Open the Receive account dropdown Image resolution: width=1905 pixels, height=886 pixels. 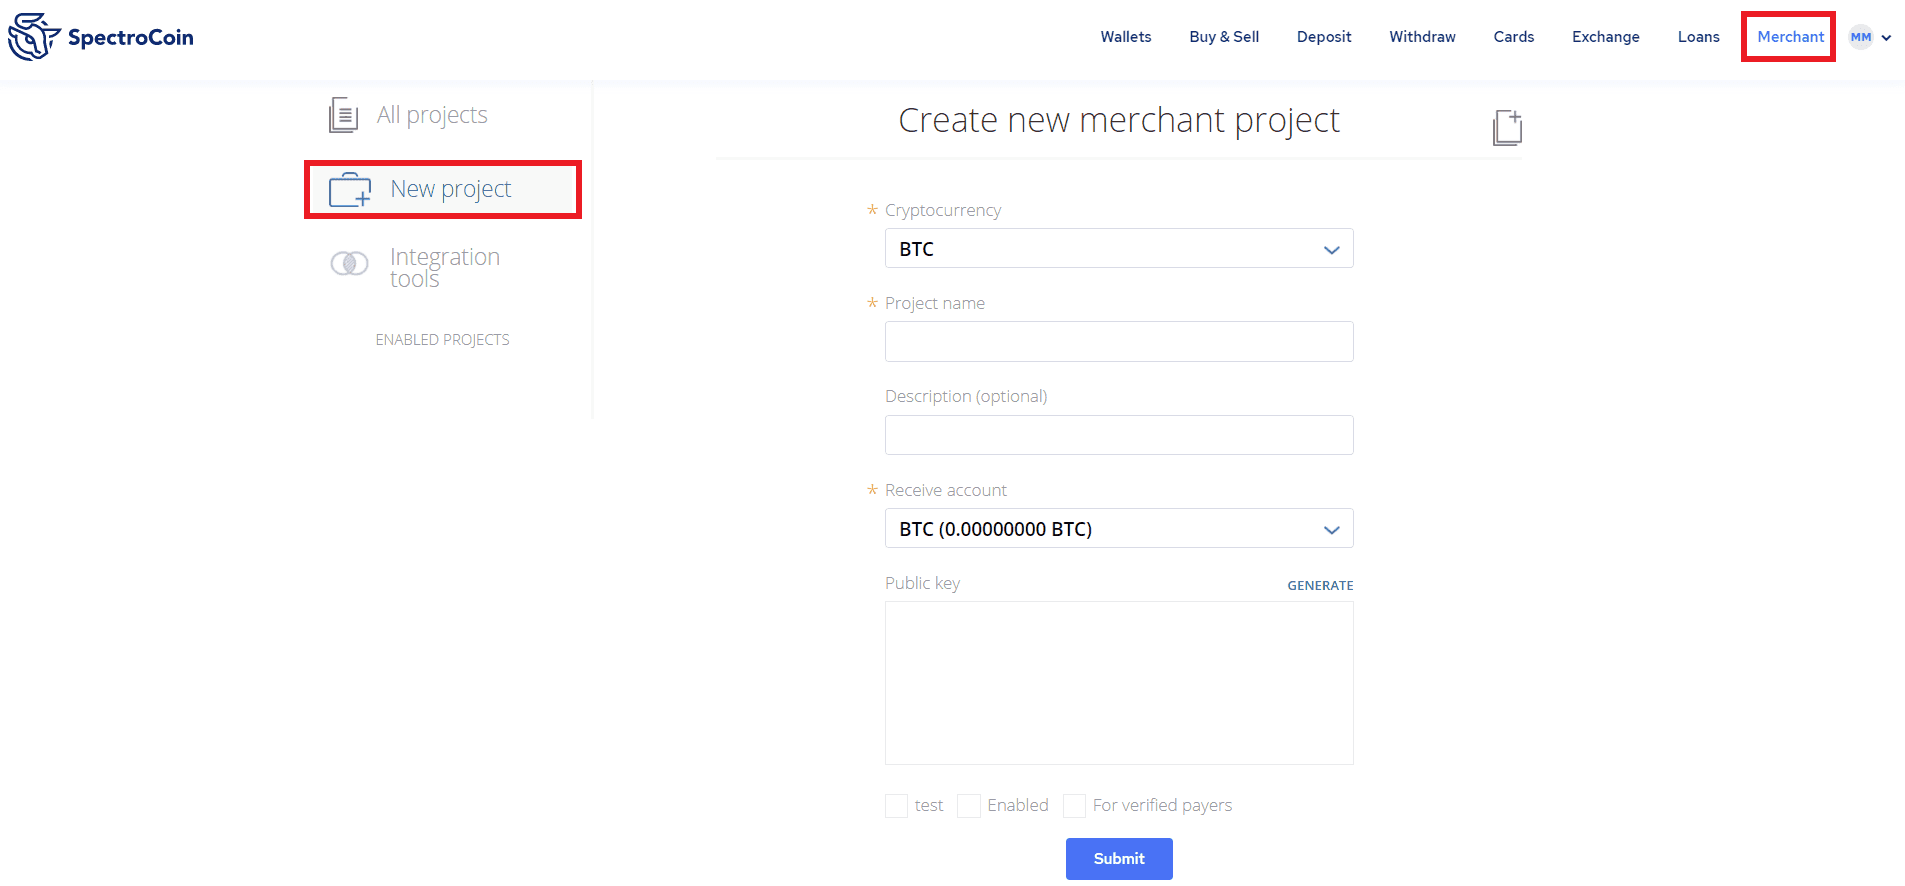[1119, 528]
